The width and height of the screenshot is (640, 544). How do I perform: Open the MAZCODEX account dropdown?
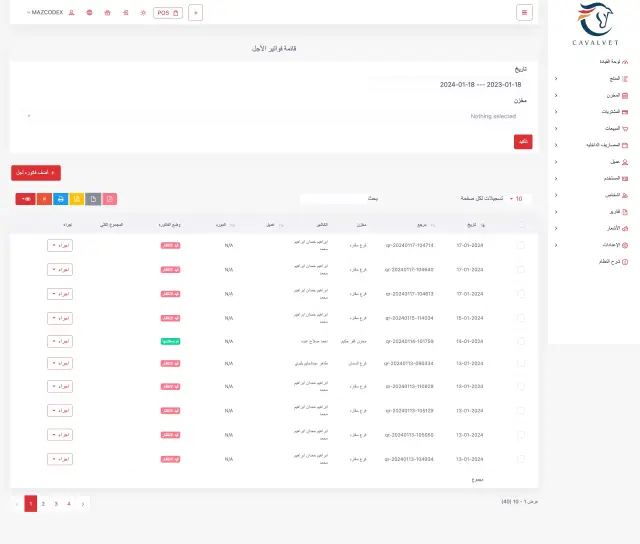[45, 12]
